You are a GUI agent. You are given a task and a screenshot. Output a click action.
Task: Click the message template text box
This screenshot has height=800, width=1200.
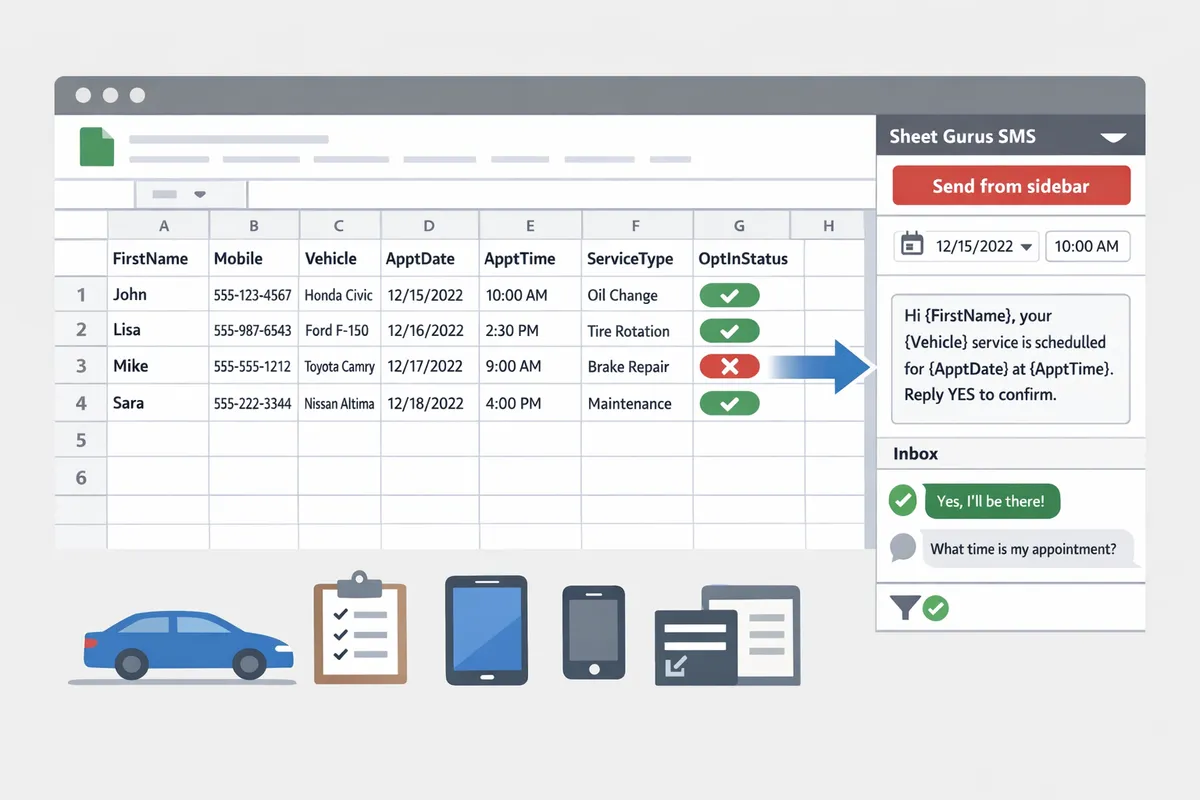(x=1010, y=358)
